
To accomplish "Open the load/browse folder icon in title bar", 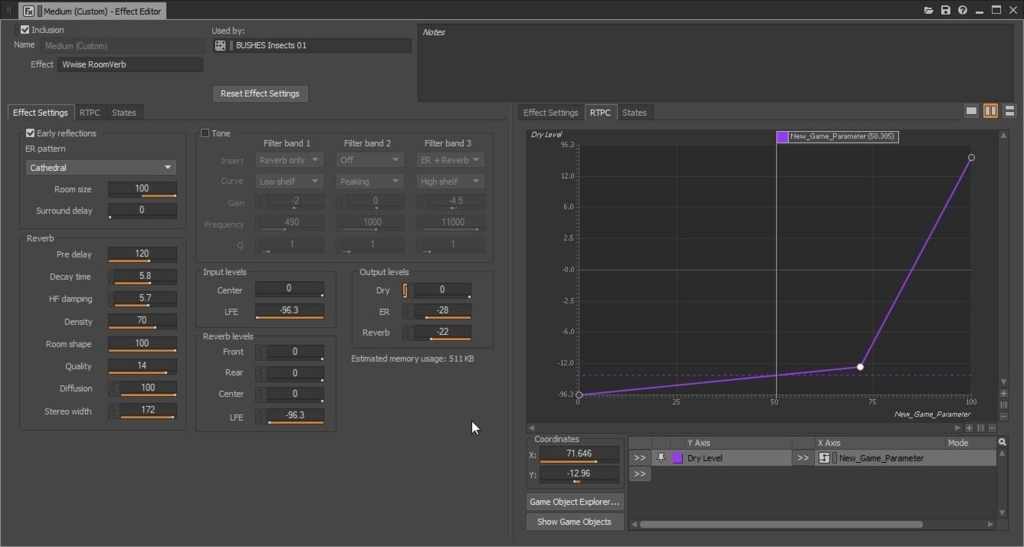I will tap(928, 10).
